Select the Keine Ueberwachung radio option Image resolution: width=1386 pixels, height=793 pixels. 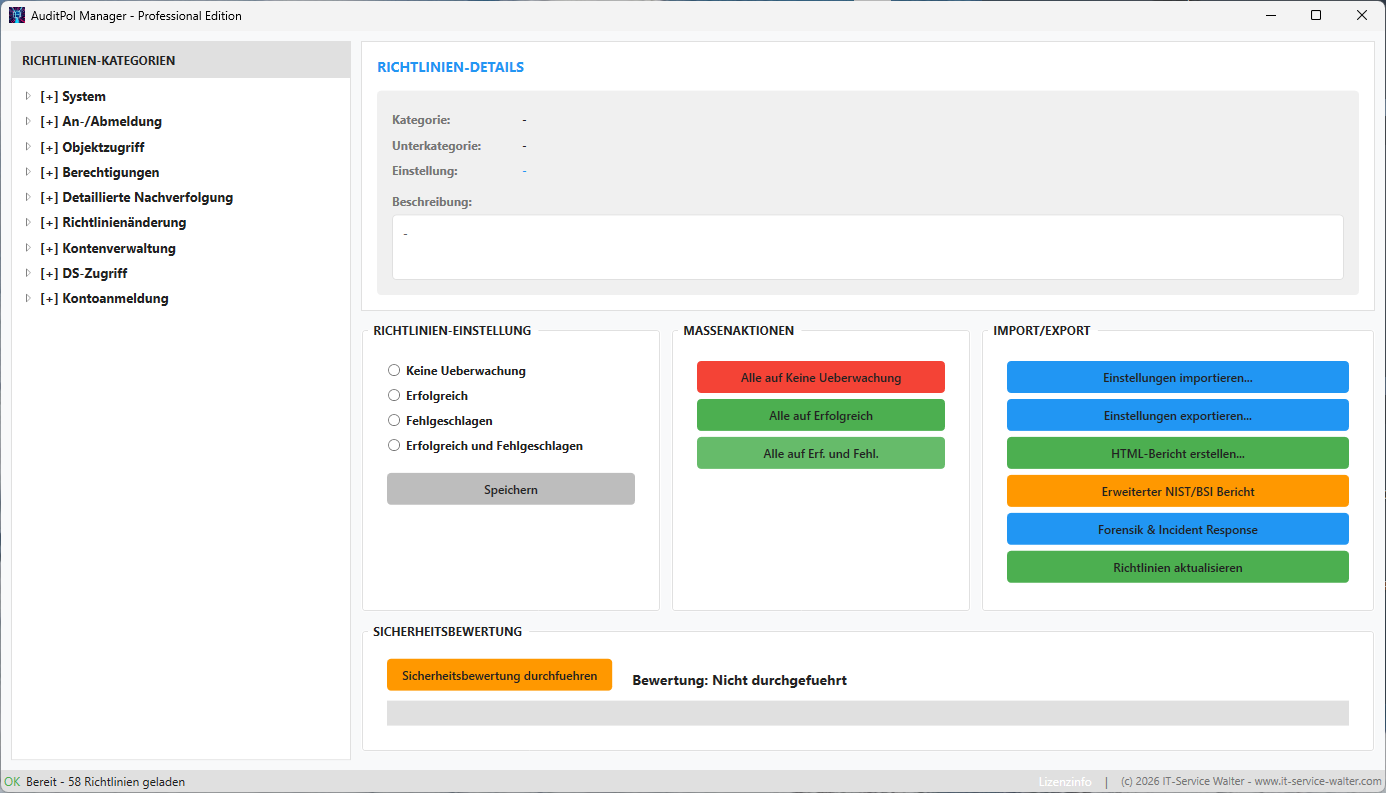pyautogui.click(x=394, y=371)
